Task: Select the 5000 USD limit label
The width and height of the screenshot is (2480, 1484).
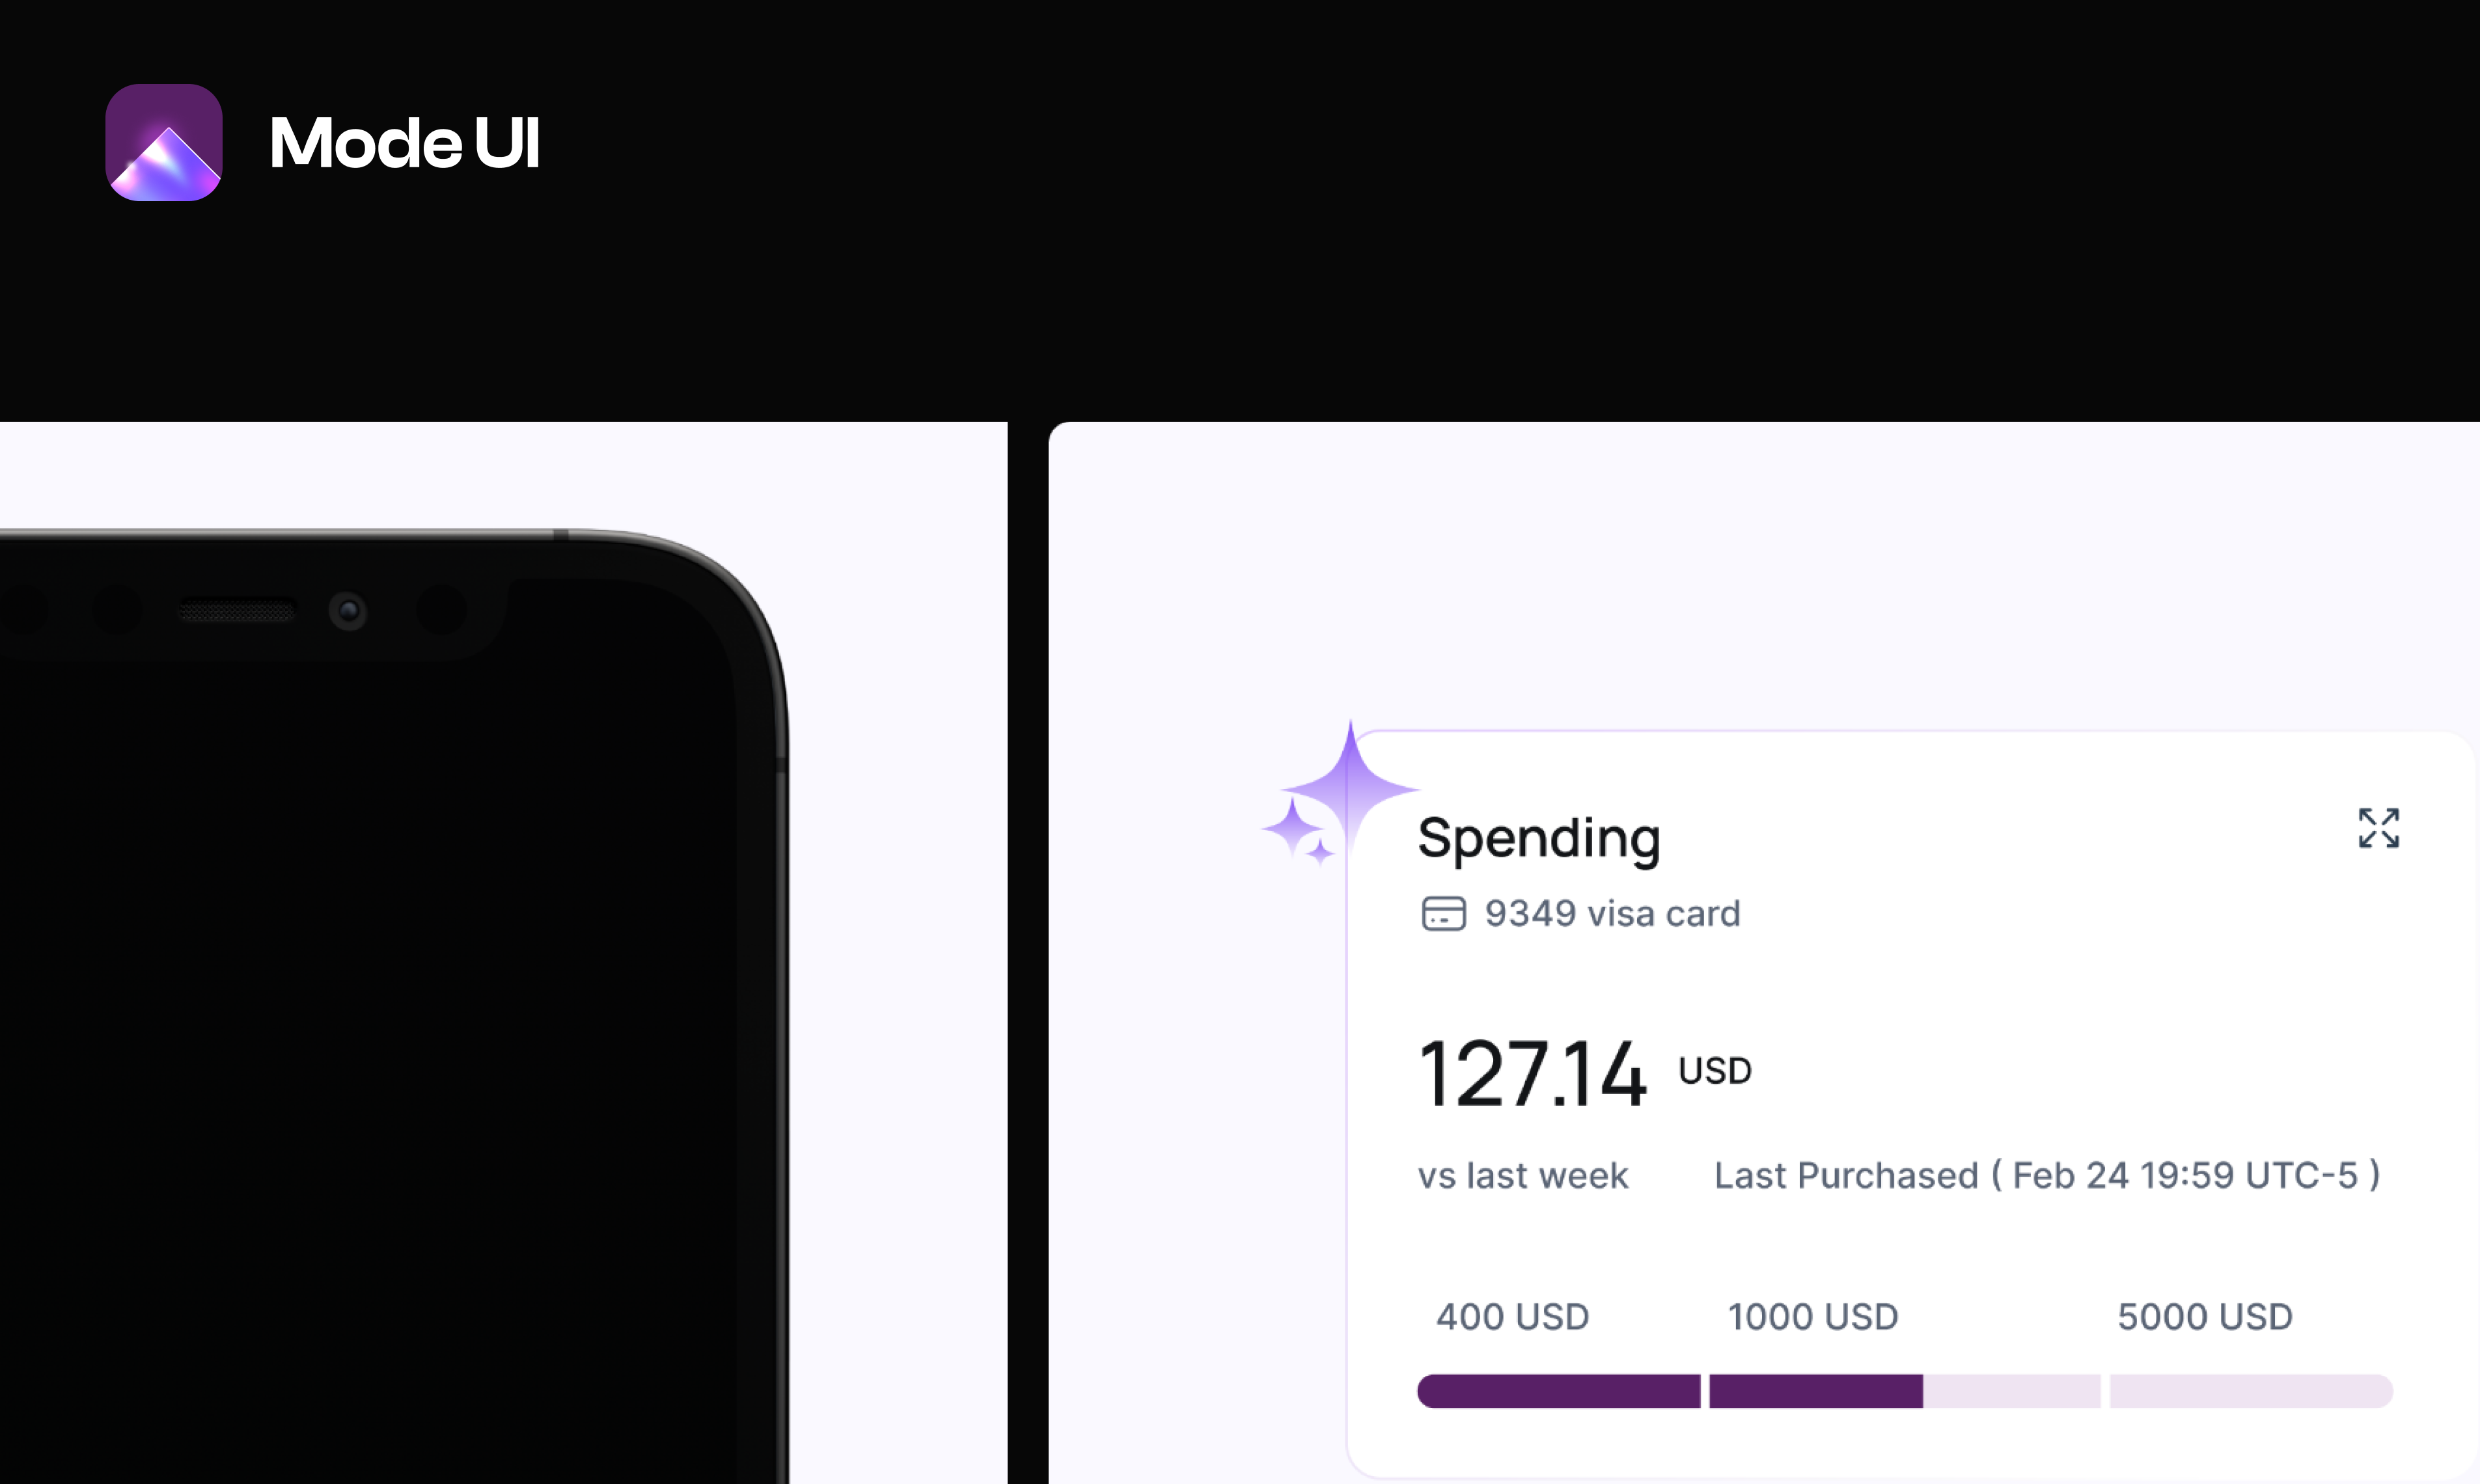Action: coord(2204,1316)
